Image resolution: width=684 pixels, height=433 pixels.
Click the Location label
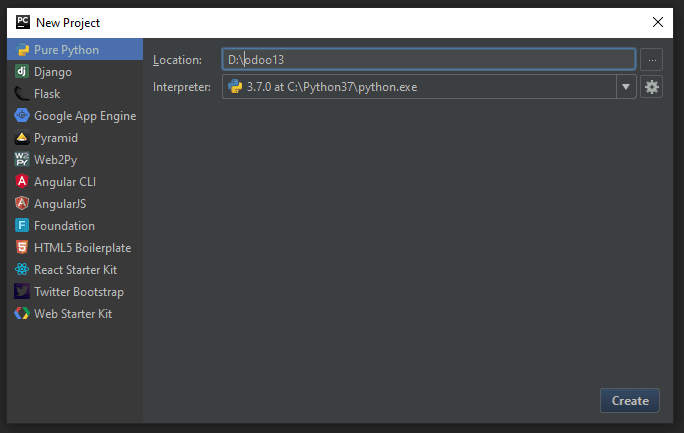[178, 60]
